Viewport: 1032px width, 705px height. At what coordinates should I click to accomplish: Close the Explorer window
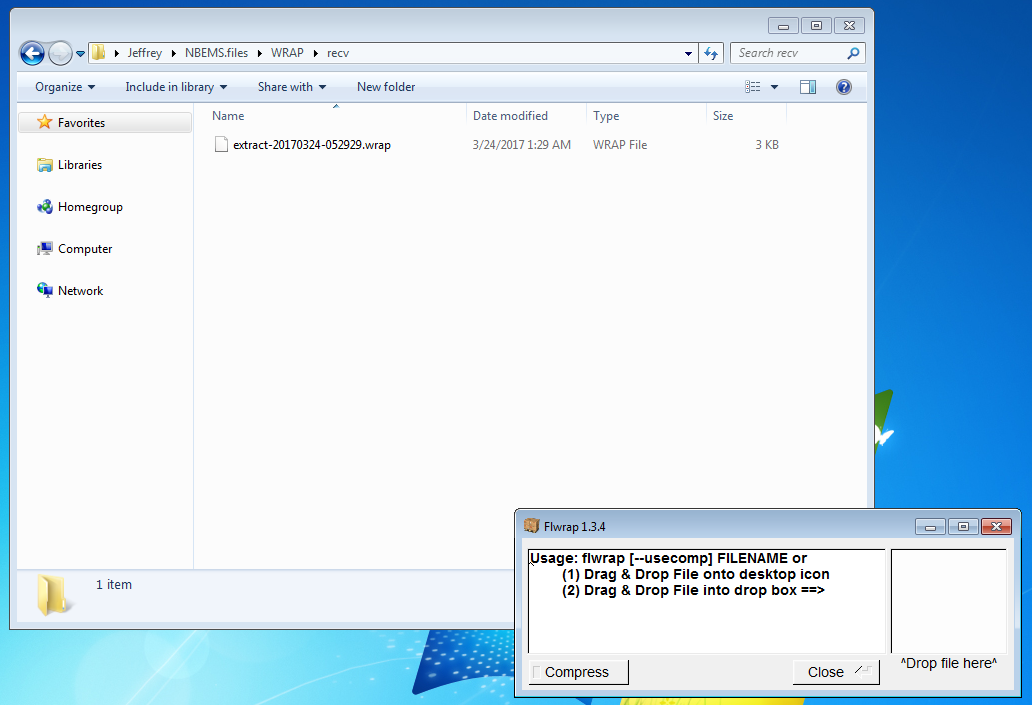point(850,26)
